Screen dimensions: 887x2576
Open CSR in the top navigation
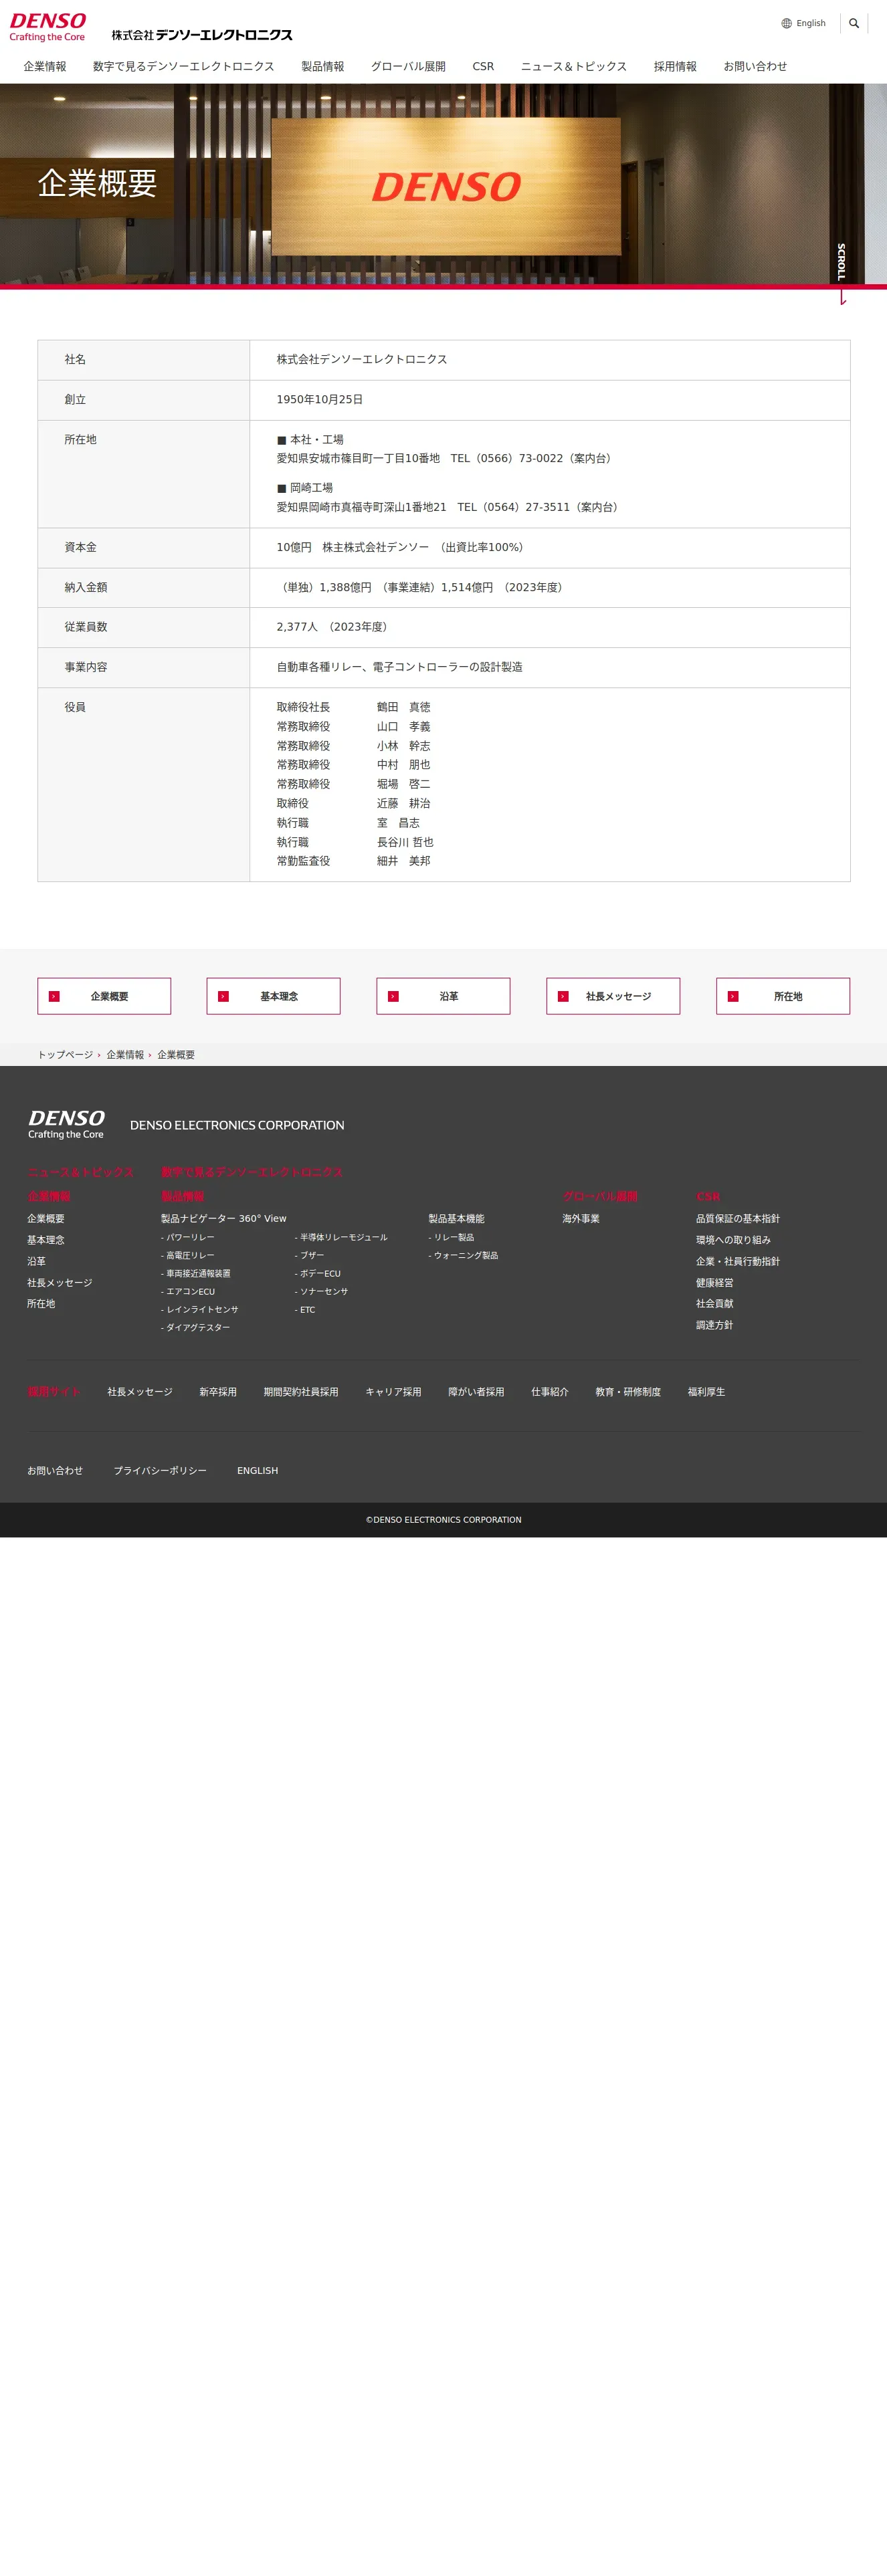click(x=483, y=66)
